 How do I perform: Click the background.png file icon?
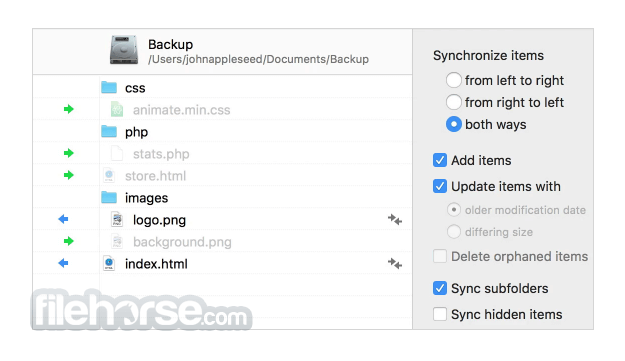117,241
